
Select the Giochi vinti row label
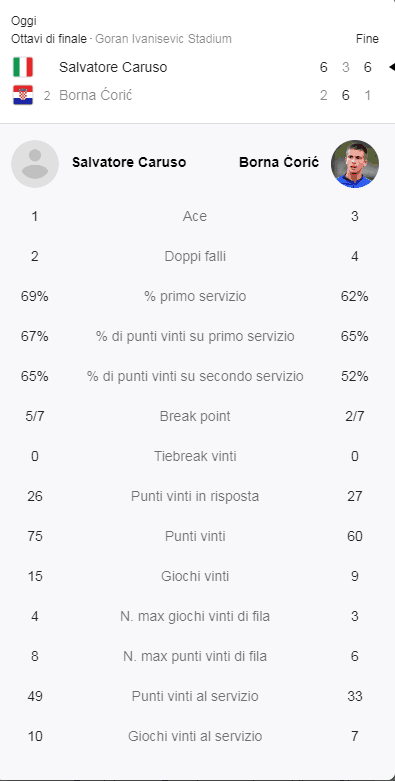195,576
